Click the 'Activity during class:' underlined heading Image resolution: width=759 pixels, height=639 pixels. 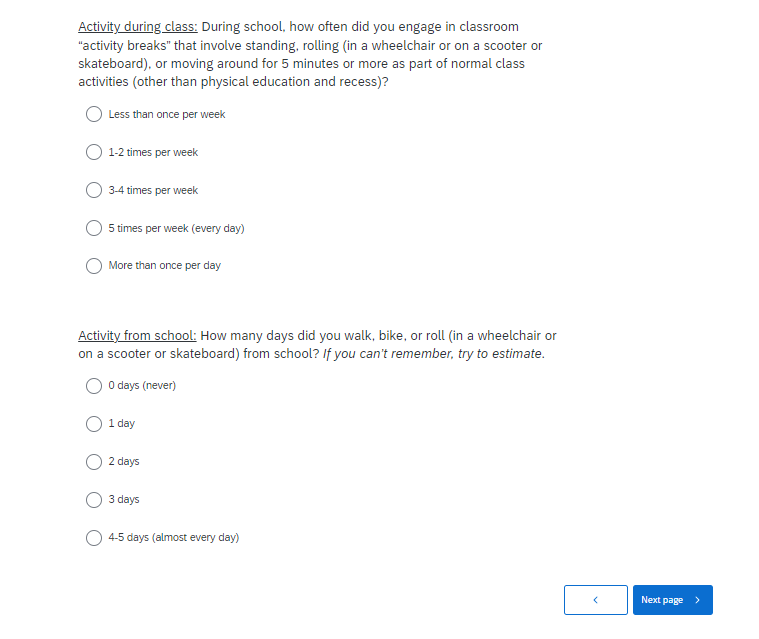click(x=138, y=27)
